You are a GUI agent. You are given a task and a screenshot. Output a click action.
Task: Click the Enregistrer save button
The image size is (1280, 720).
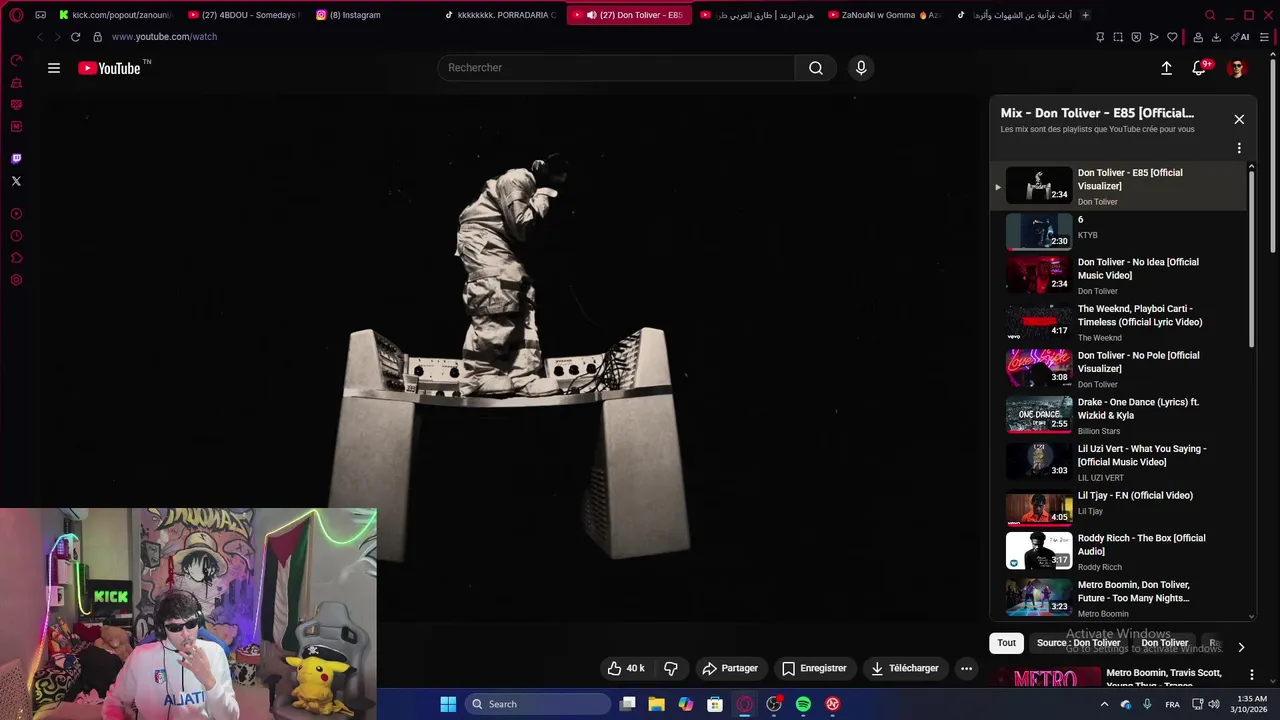[x=814, y=668]
